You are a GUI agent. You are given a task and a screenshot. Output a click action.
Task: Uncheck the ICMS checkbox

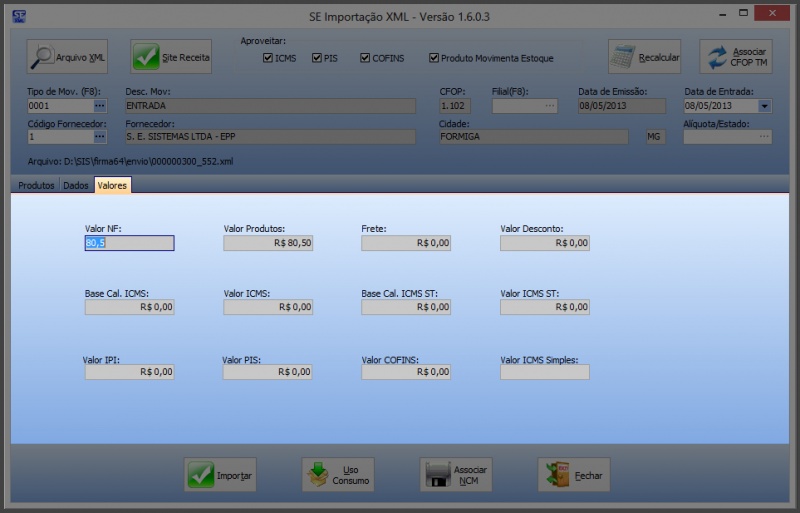coord(268,58)
